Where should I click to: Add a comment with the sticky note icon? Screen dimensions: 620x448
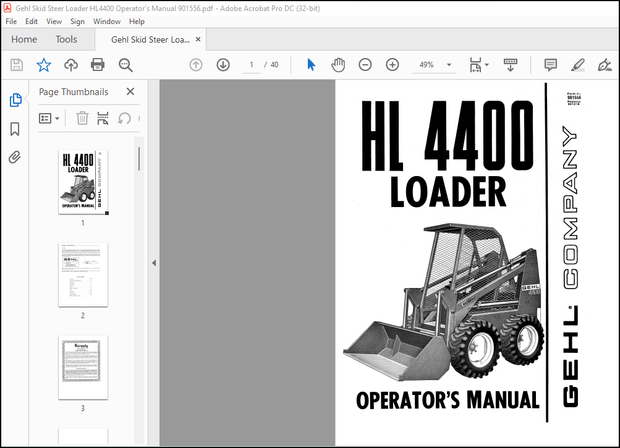pos(550,65)
